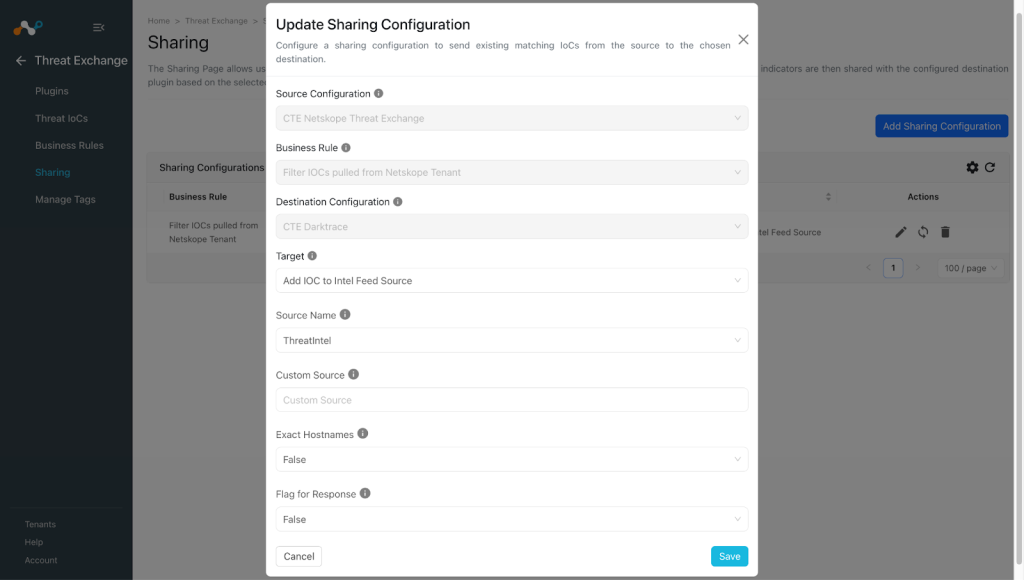Image resolution: width=1024 pixels, height=580 pixels.
Task: Click info icon next to Flag for Response
Action: tap(365, 494)
